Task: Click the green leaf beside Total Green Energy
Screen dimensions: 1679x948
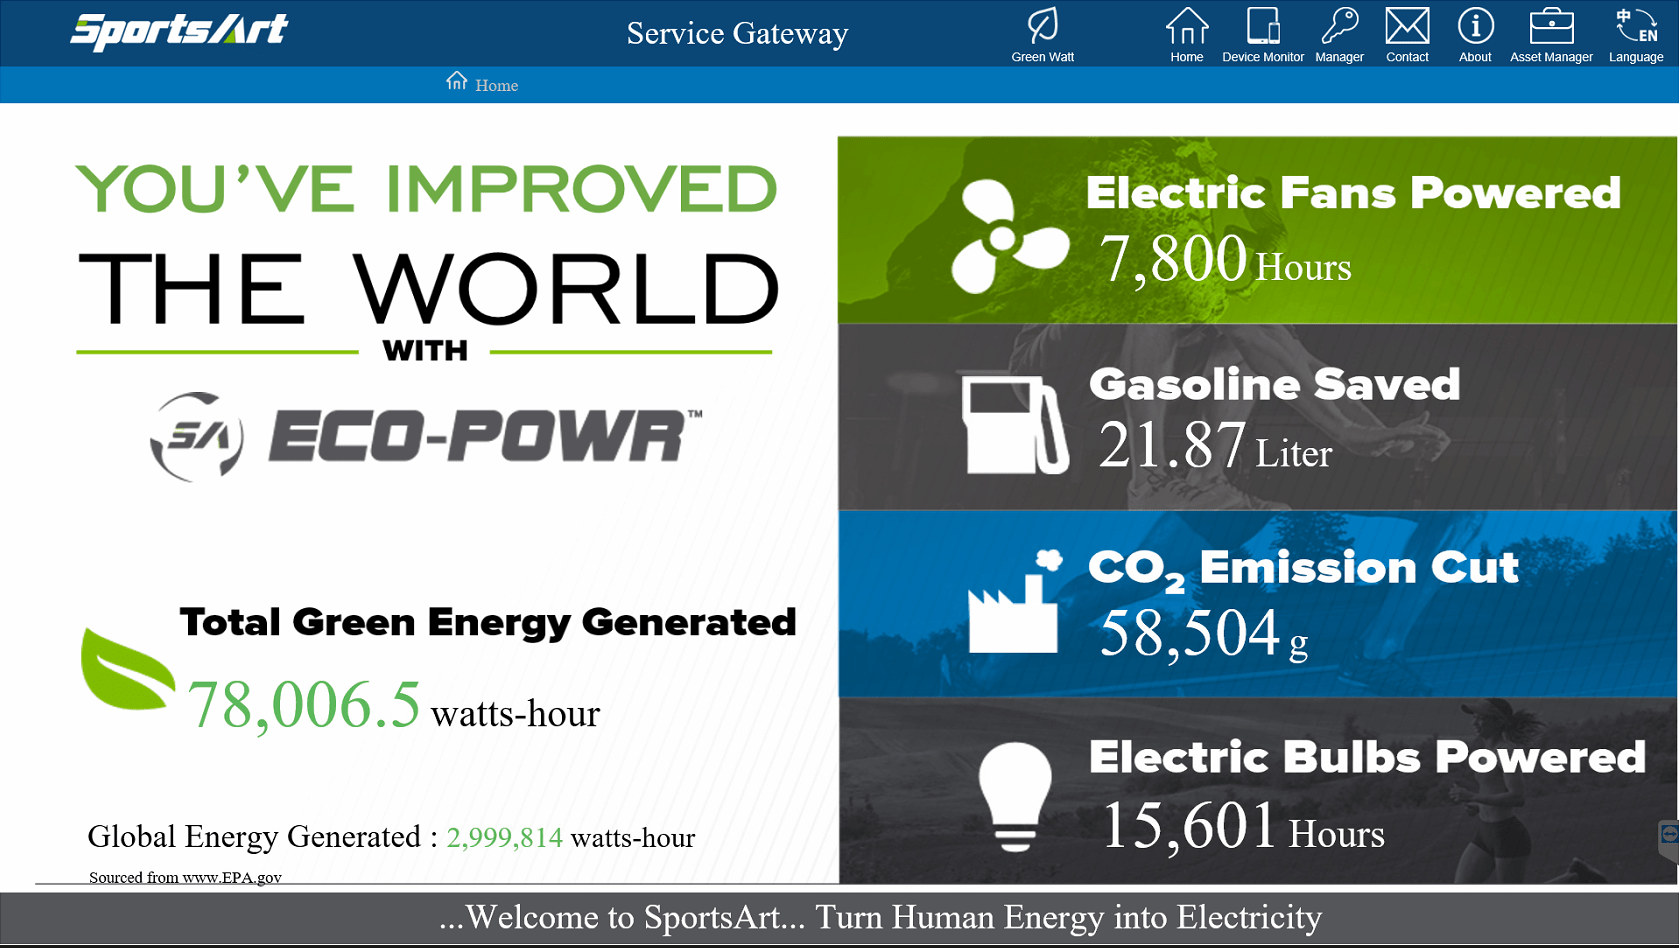Action: pos(126,670)
